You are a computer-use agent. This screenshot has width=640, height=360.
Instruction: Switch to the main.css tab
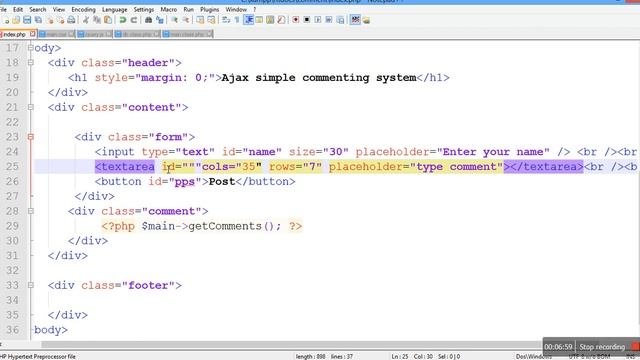point(56,34)
